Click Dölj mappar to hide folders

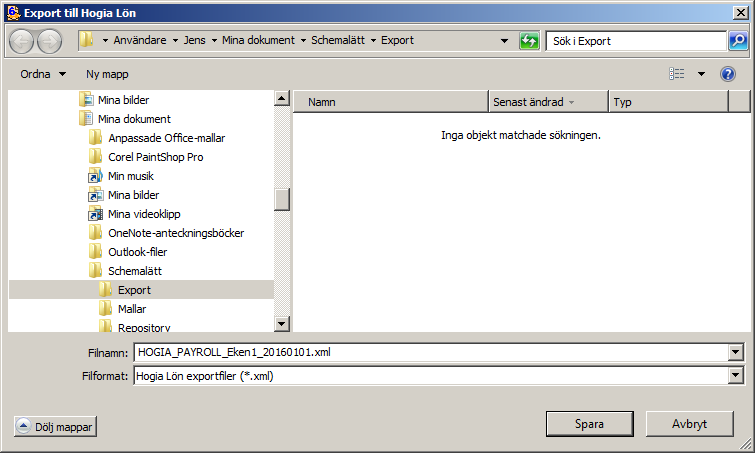[55, 427]
